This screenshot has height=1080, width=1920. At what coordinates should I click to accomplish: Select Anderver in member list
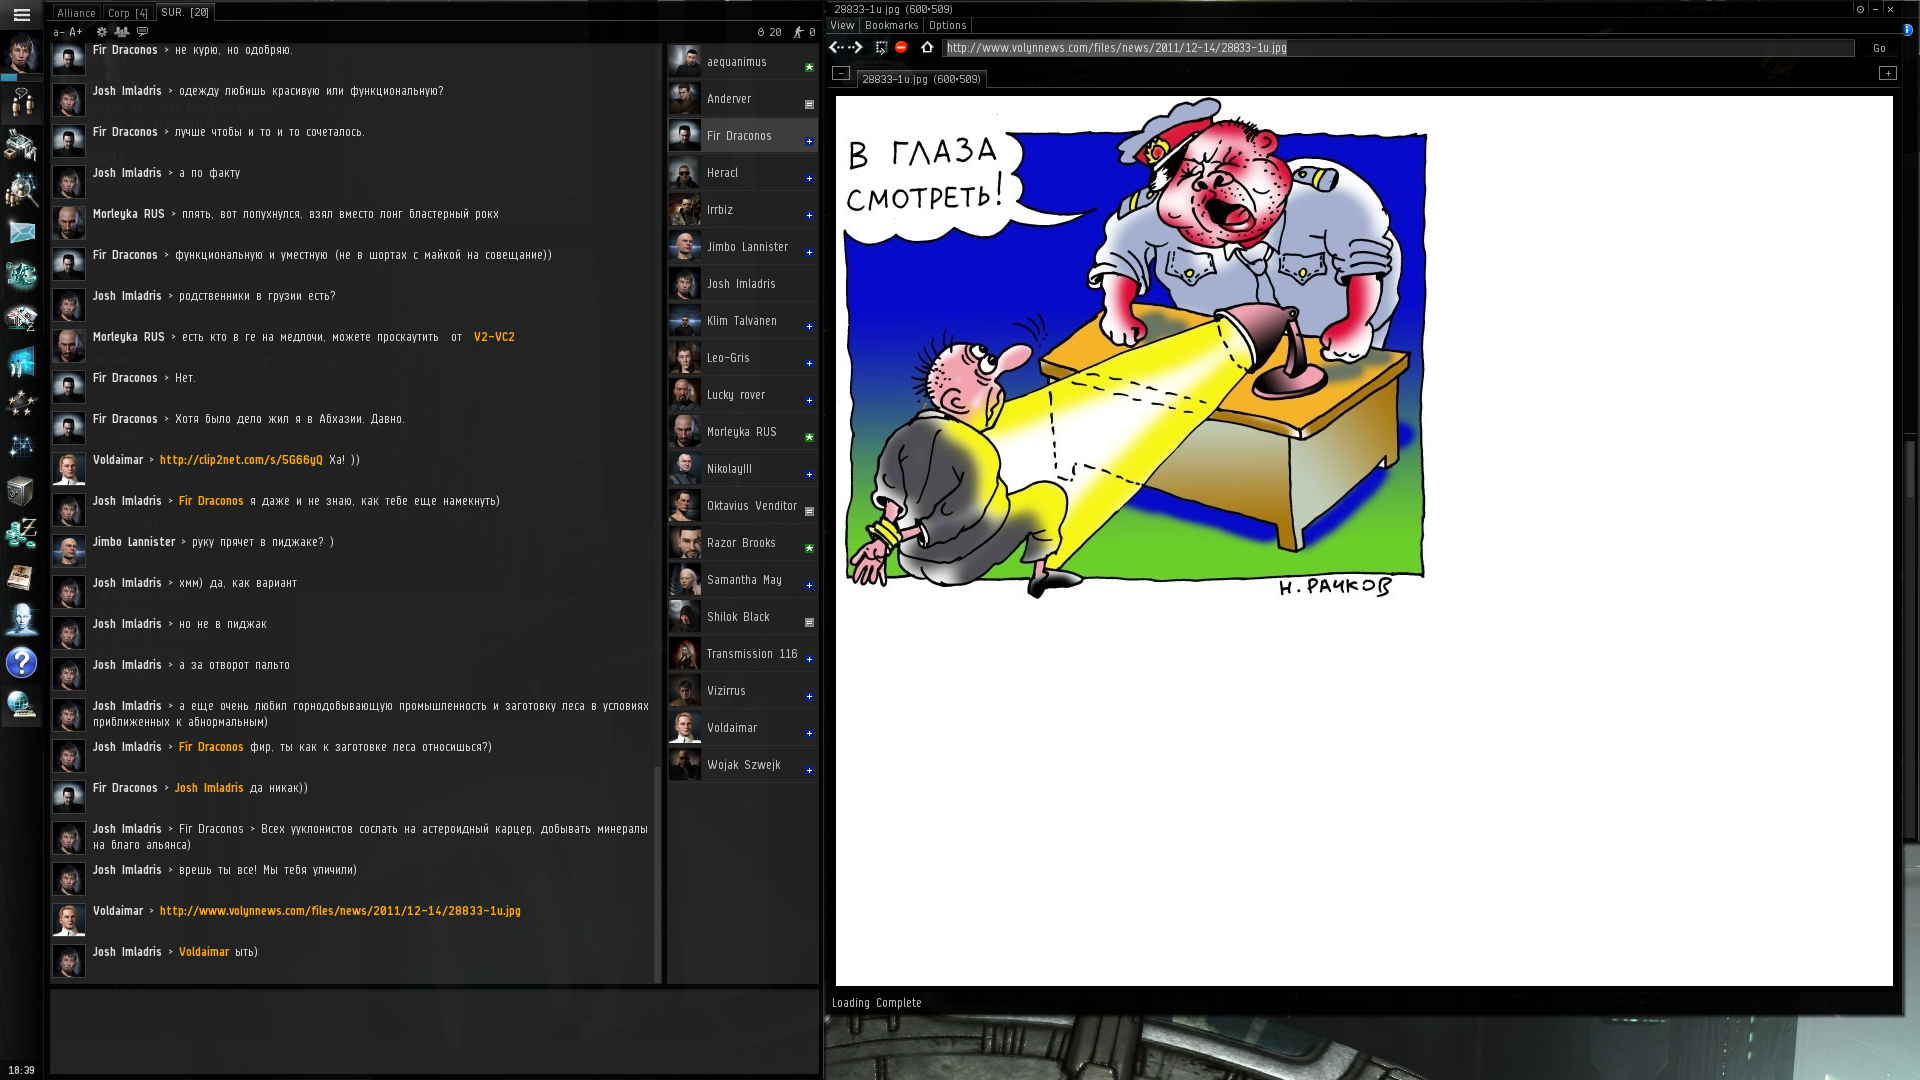point(743,99)
